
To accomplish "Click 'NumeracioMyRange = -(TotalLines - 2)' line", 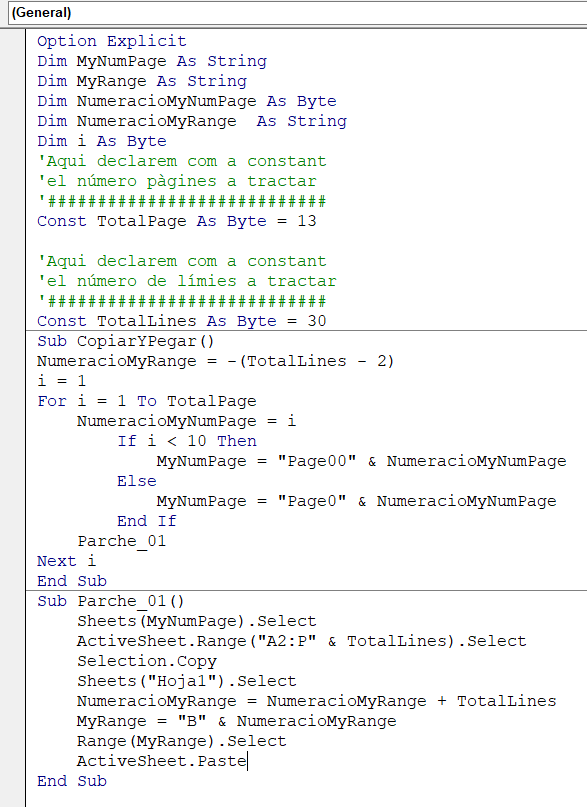I will (216, 361).
